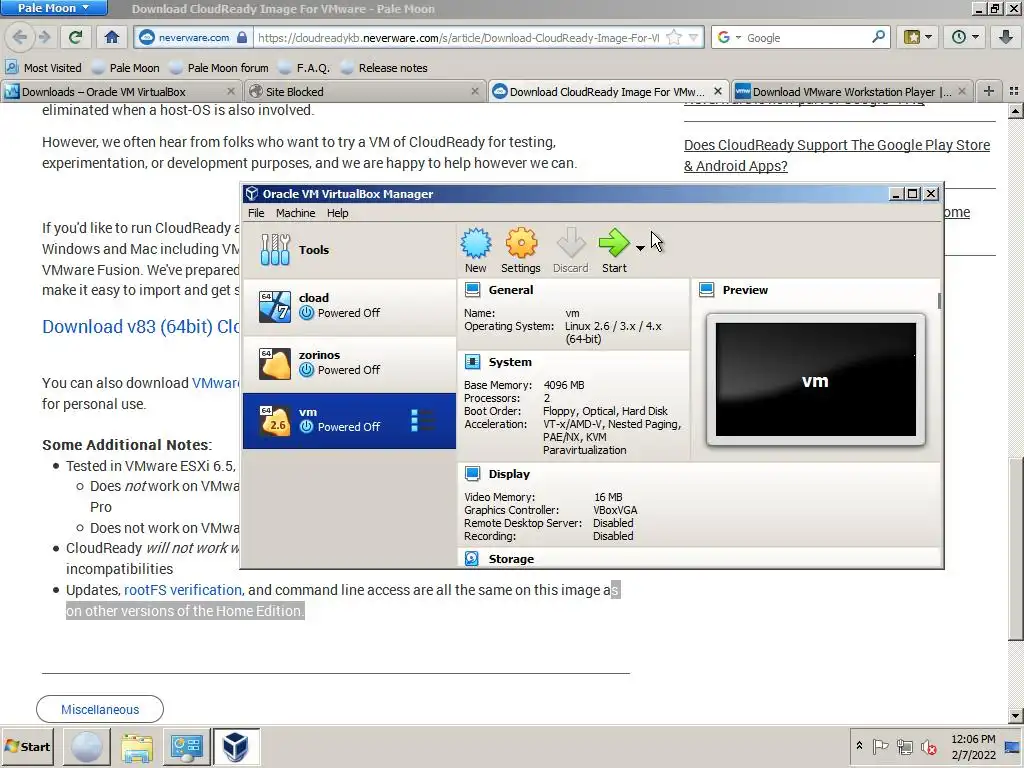Viewport: 1024px width, 768px height.
Task: Open Pale Moon from the taskbar
Action: 86,747
